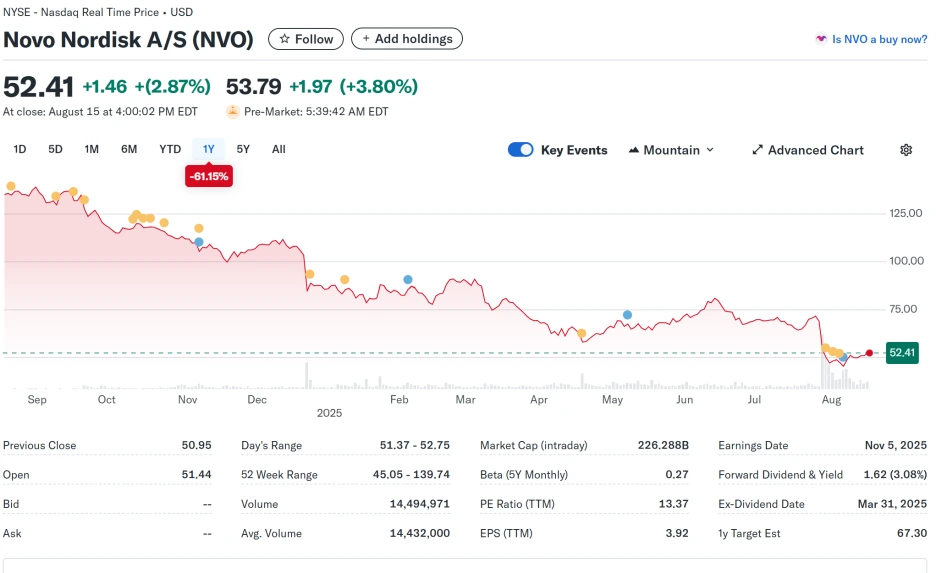Click the Volume value 14,494,971
936x573 pixels.
tap(420, 504)
